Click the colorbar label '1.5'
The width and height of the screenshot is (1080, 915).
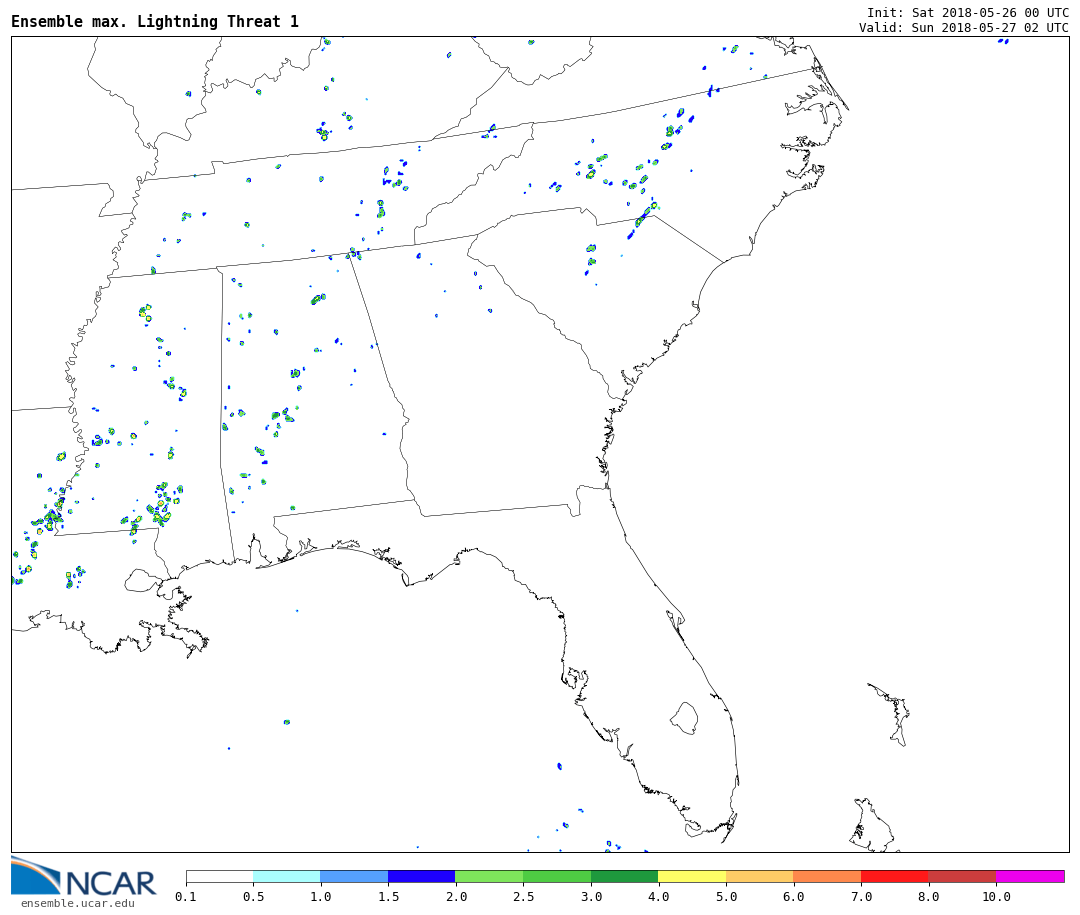point(388,896)
